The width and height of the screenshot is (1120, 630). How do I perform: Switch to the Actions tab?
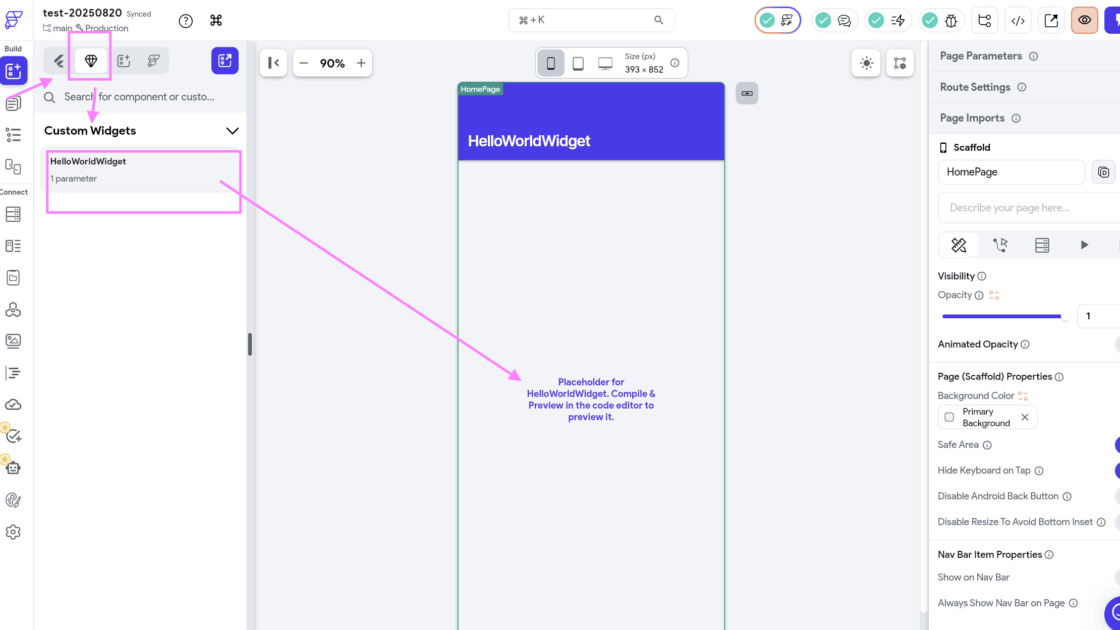tap(1000, 245)
